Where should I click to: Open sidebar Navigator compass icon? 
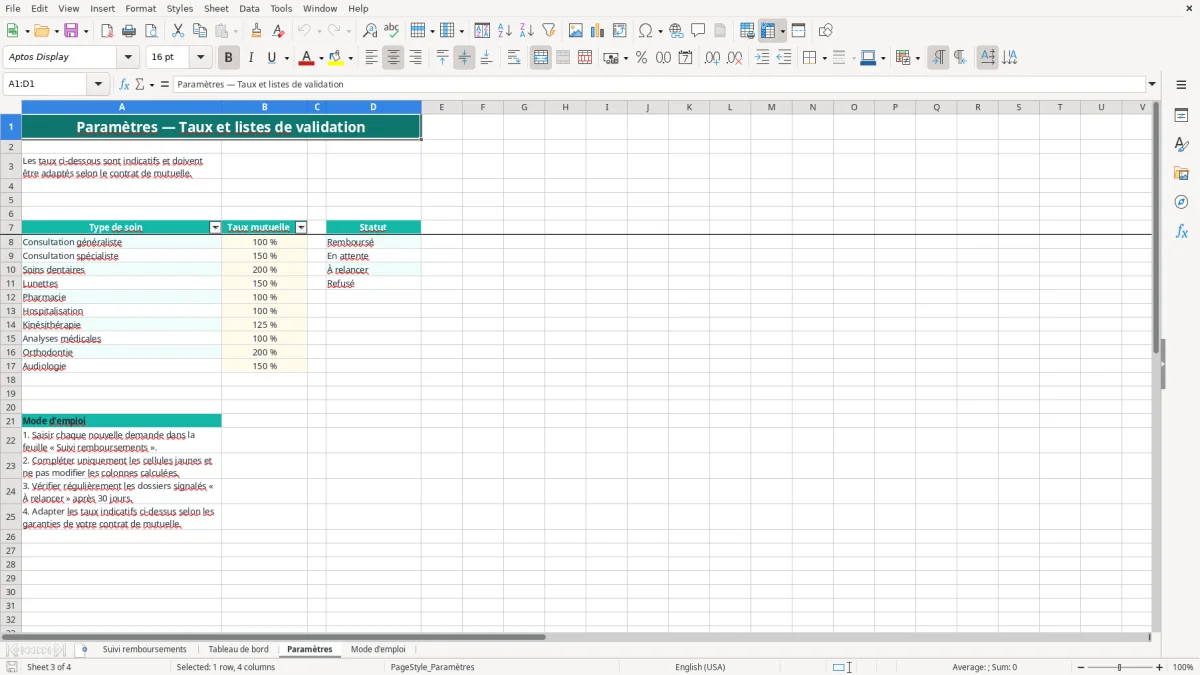point(1181,202)
